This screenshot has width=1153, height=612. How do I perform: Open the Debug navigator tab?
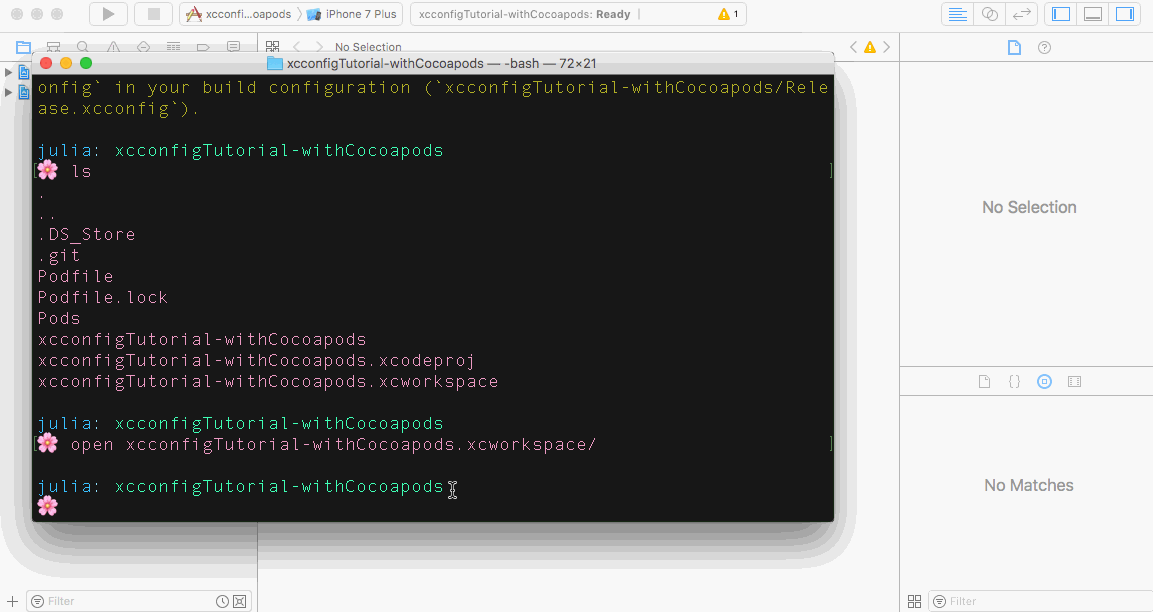pos(174,47)
